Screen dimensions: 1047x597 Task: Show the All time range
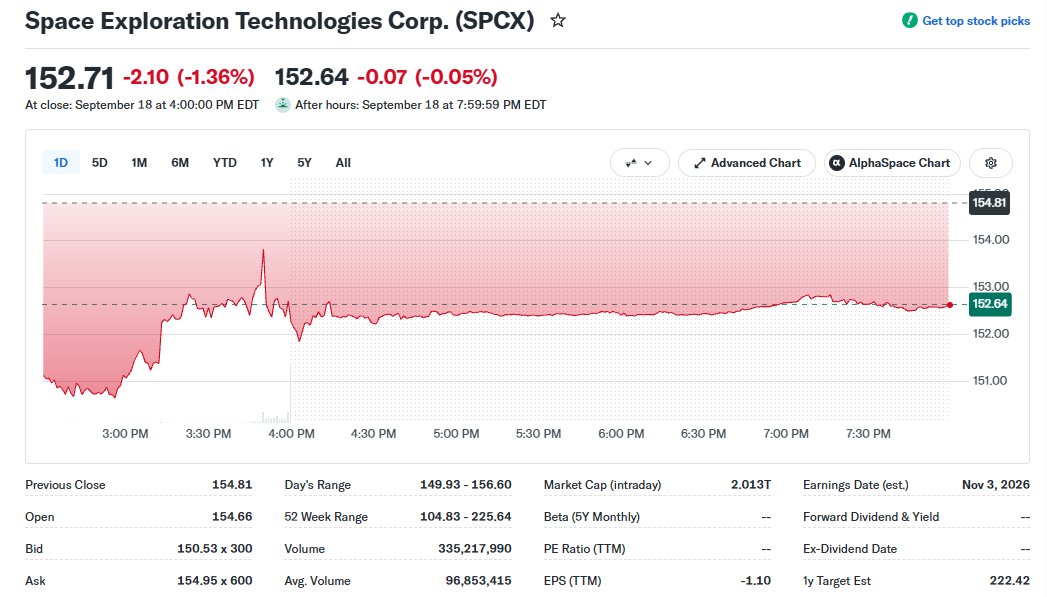point(343,163)
